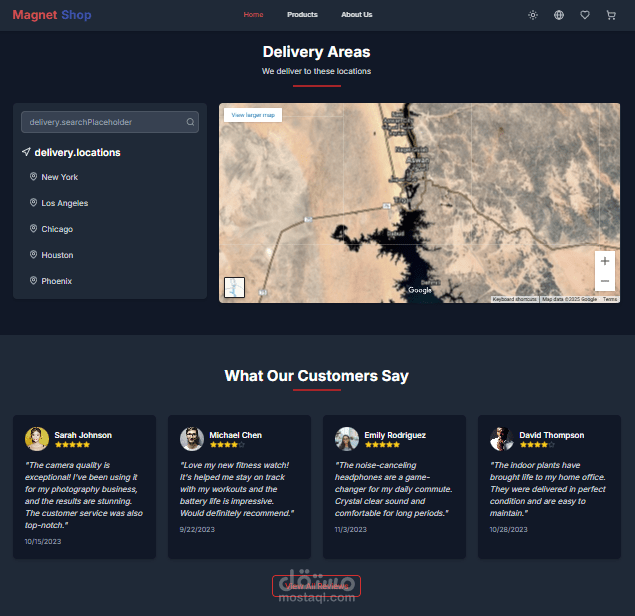Click Map data ©2025 Google text
This screenshot has height=616, width=635.
569,299
